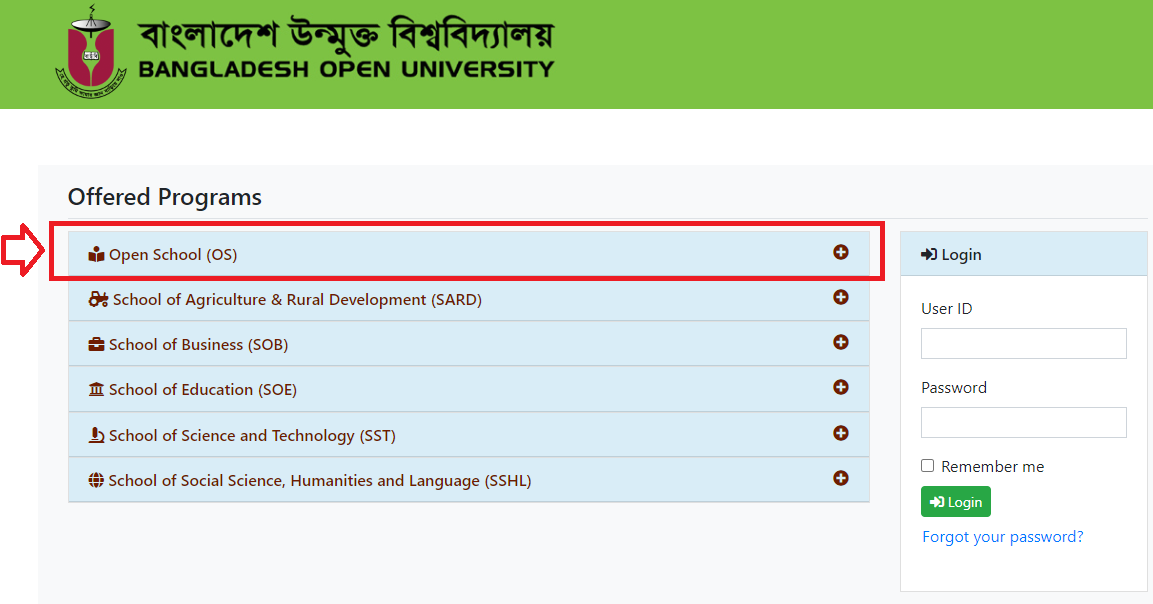The width and height of the screenshot is (1153, 604).
Task: Click the sign-in icon in Login panel header
Action: 929,254
